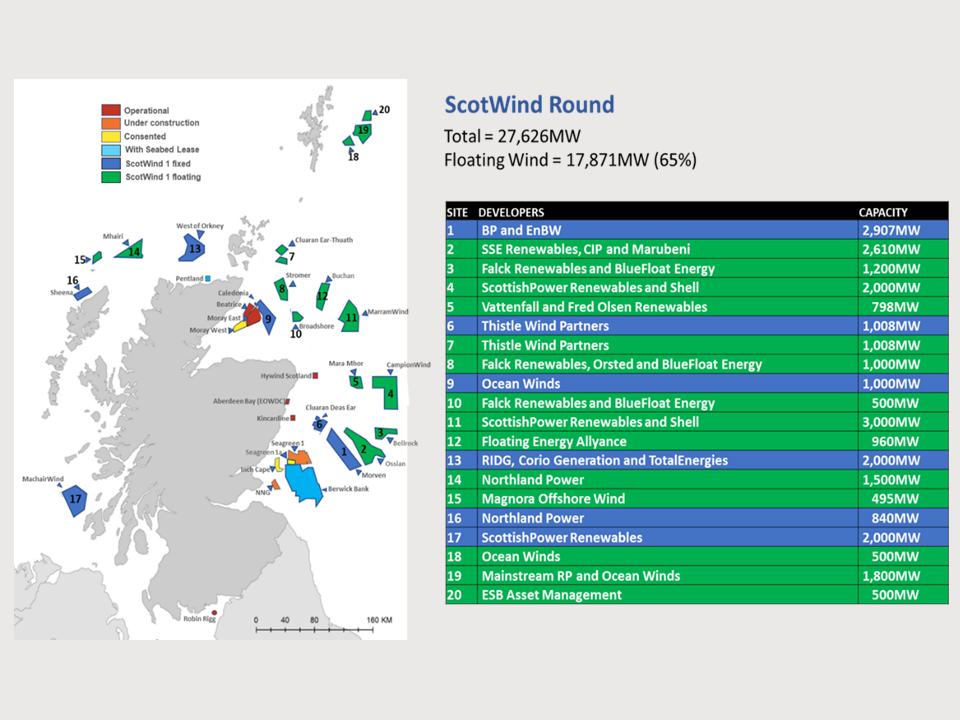This screenshot has width=960, height=720.
Task: Click the 798MW capacity cell
Action: pyautogui.click(x=903, y=307)
